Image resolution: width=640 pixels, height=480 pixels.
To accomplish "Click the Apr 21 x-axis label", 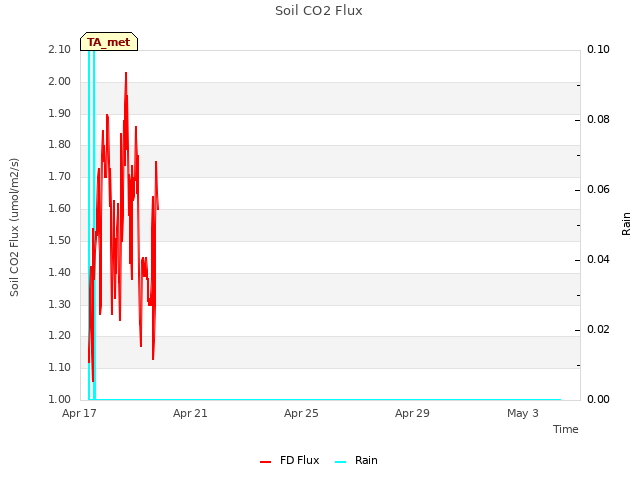I will [x=190, y=413].
